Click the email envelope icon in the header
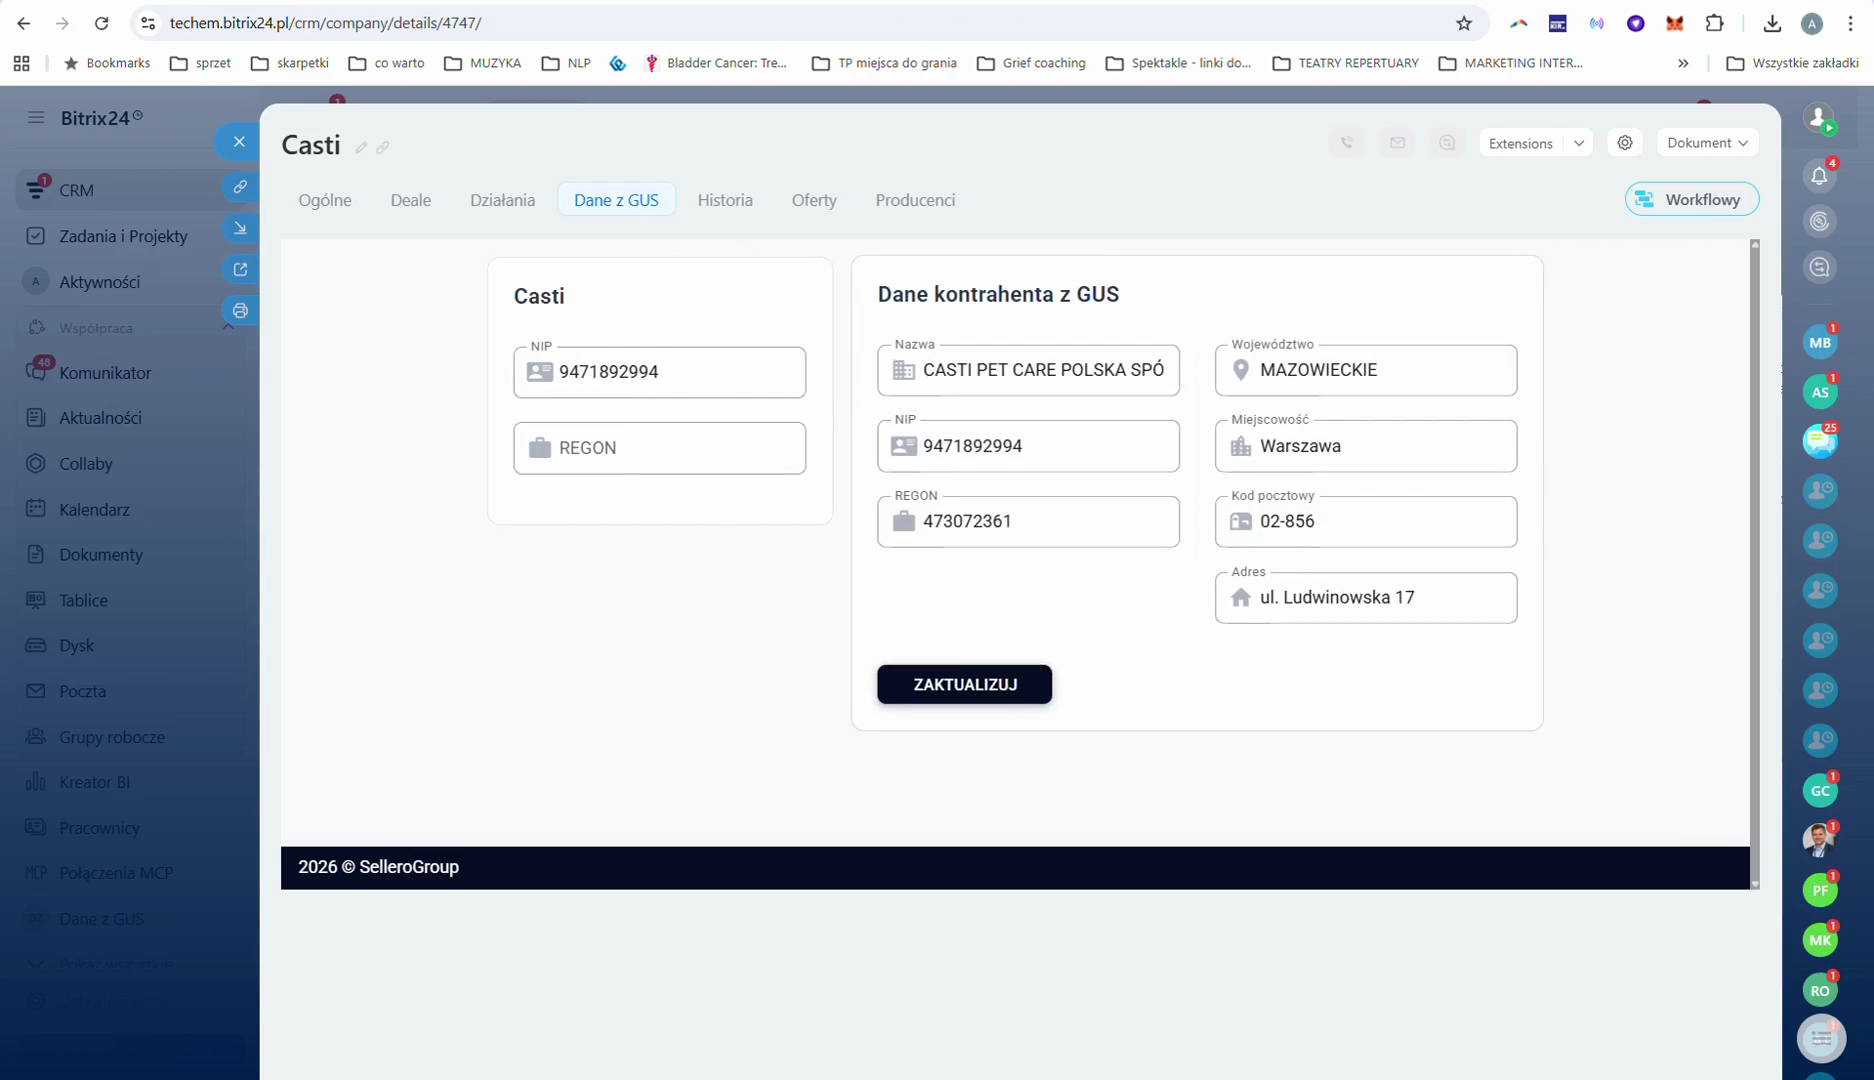This screenshot has width=1874, height=1080. (x=1397, y=143)
